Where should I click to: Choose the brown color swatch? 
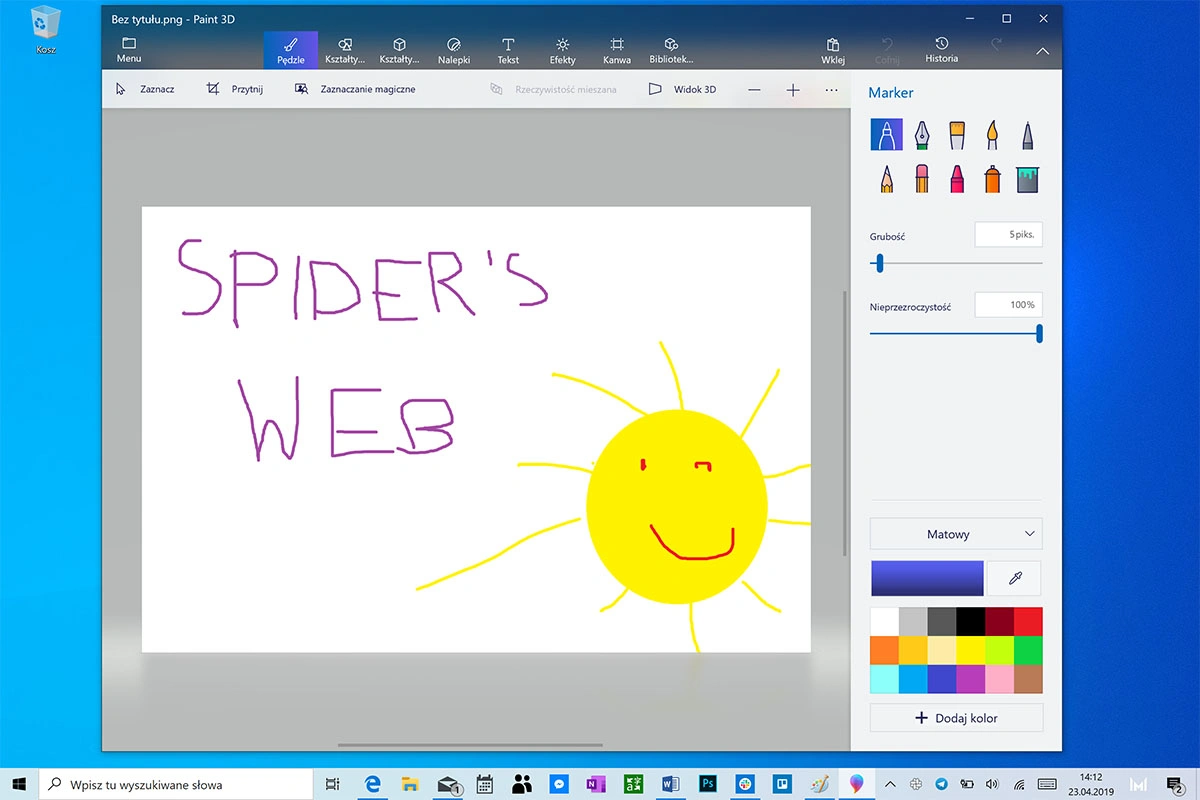pyautogui.click(x=1028, y=679)
